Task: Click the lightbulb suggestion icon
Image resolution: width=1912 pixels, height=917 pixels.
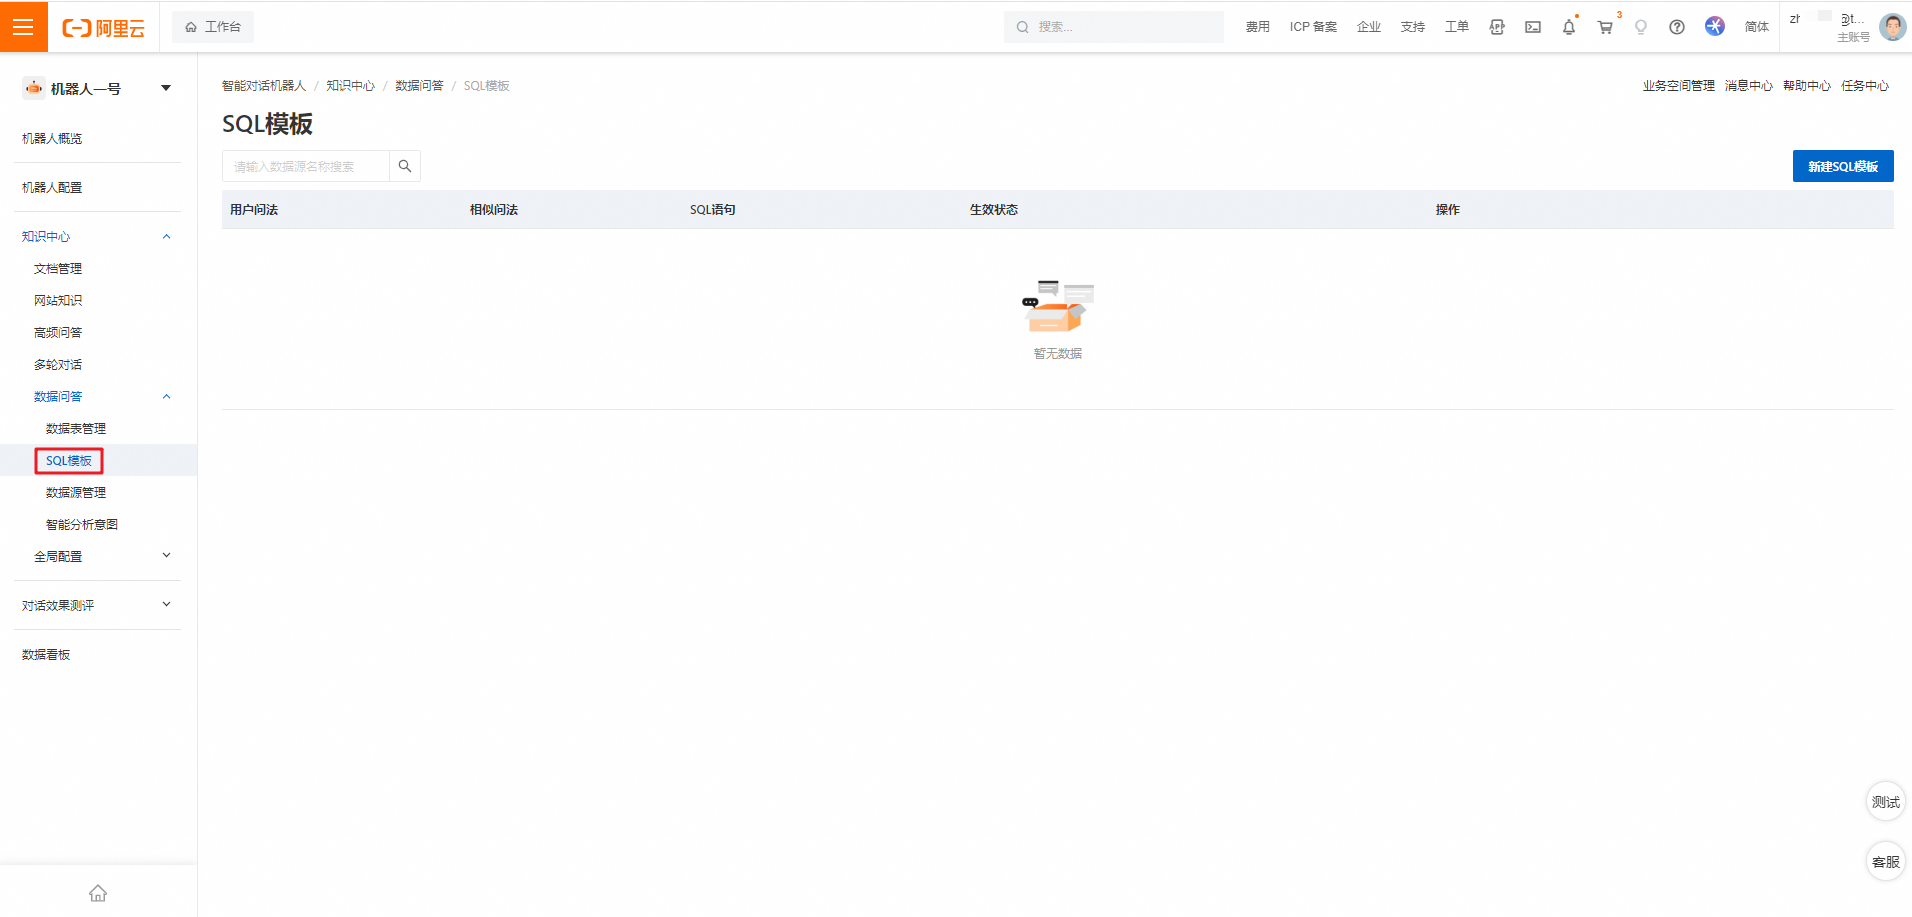Action: [x=1640, y=27]
